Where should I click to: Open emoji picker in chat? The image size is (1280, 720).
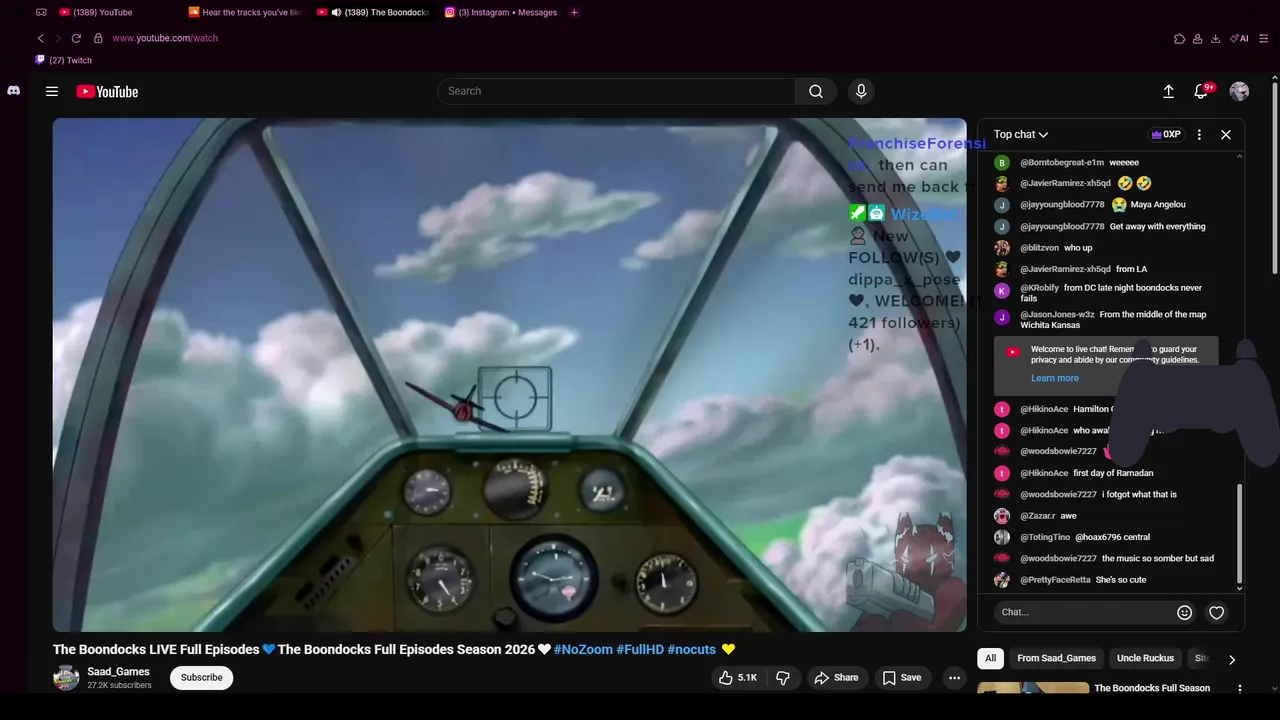1184,612
